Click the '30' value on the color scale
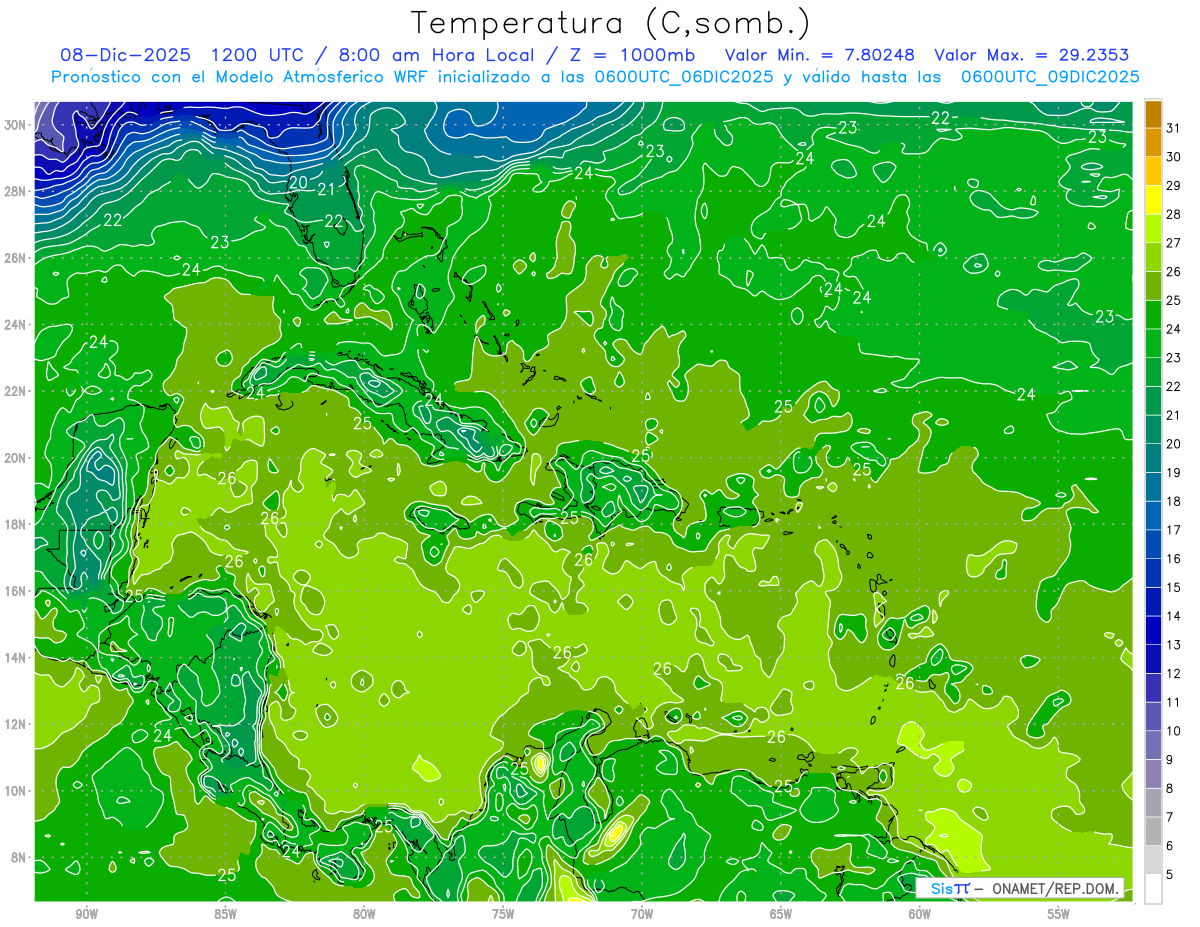Viewport: 1200px width, 927px height. (x=1174, y=157)
